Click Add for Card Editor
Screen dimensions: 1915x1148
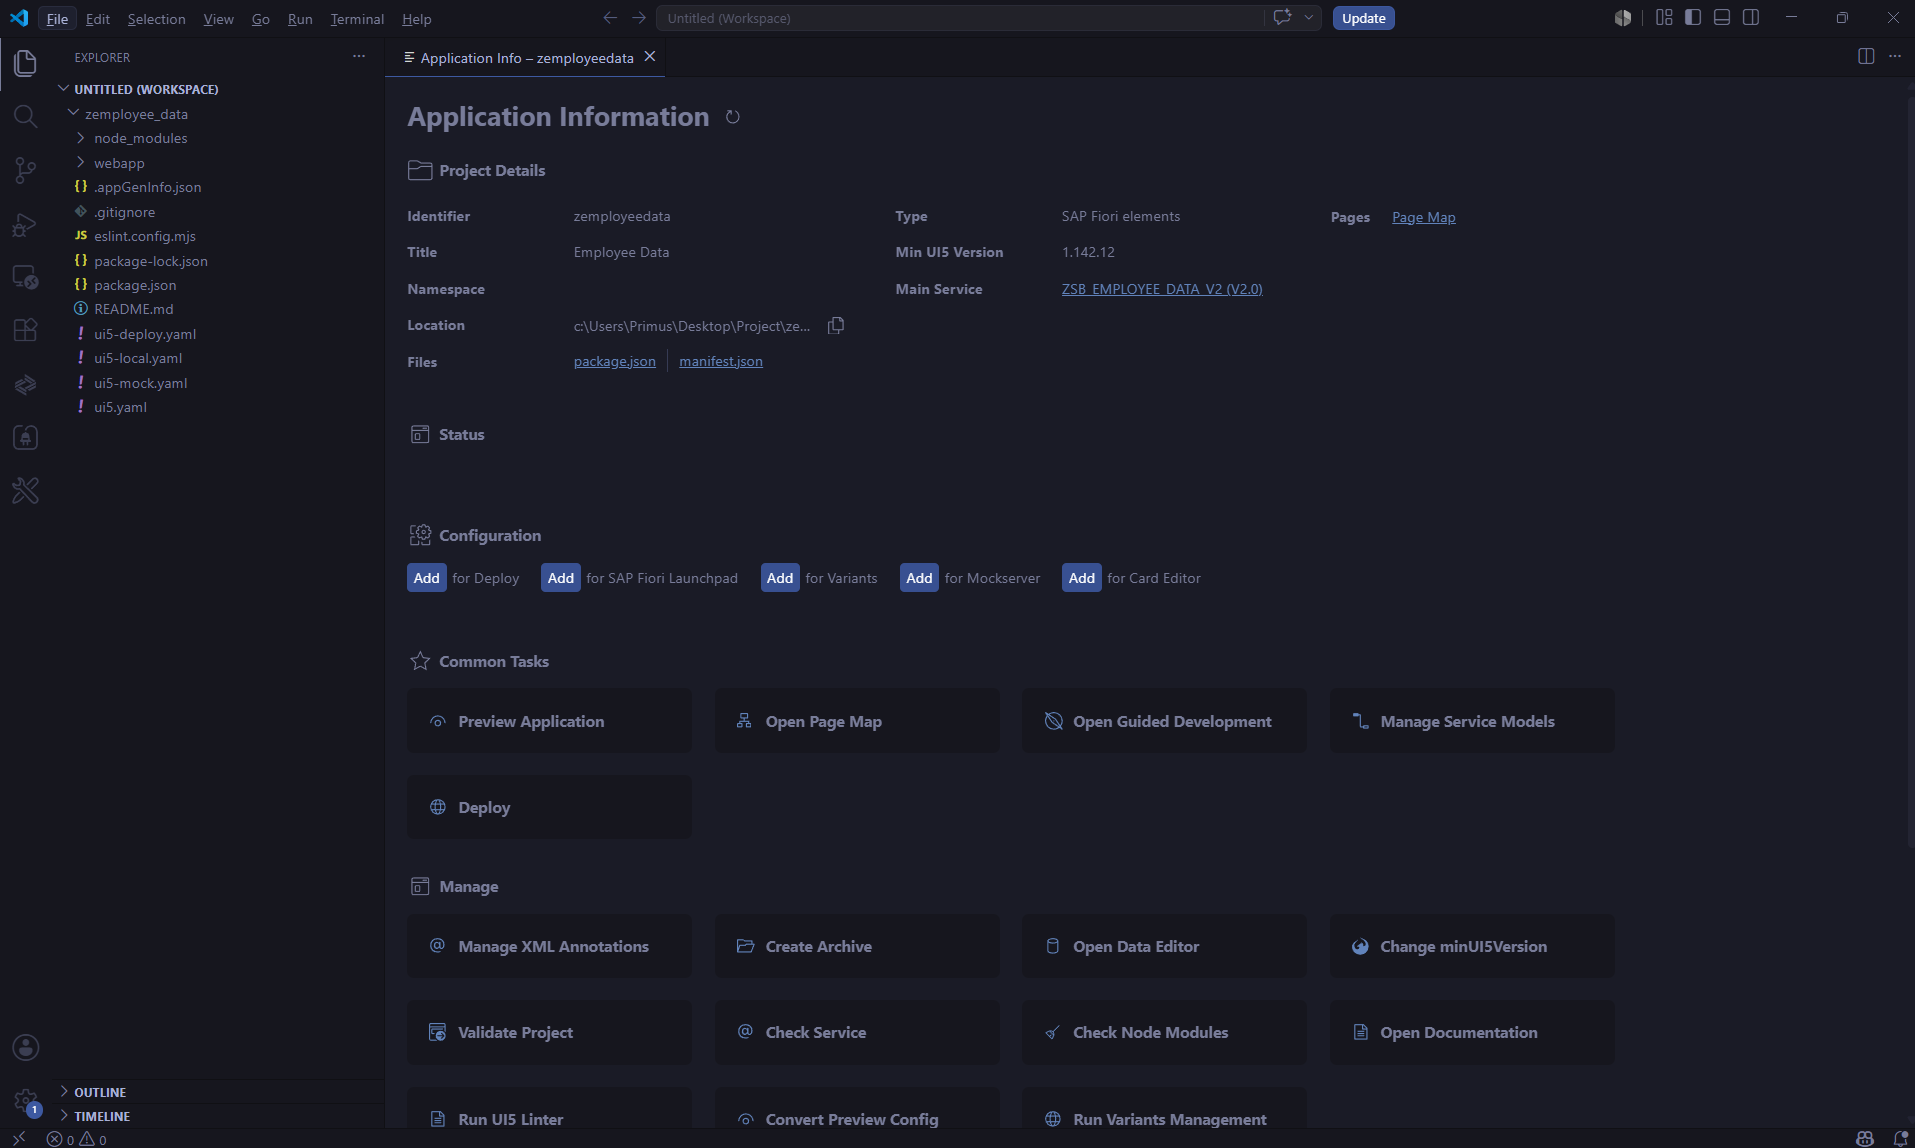[x=1081, y=578]
